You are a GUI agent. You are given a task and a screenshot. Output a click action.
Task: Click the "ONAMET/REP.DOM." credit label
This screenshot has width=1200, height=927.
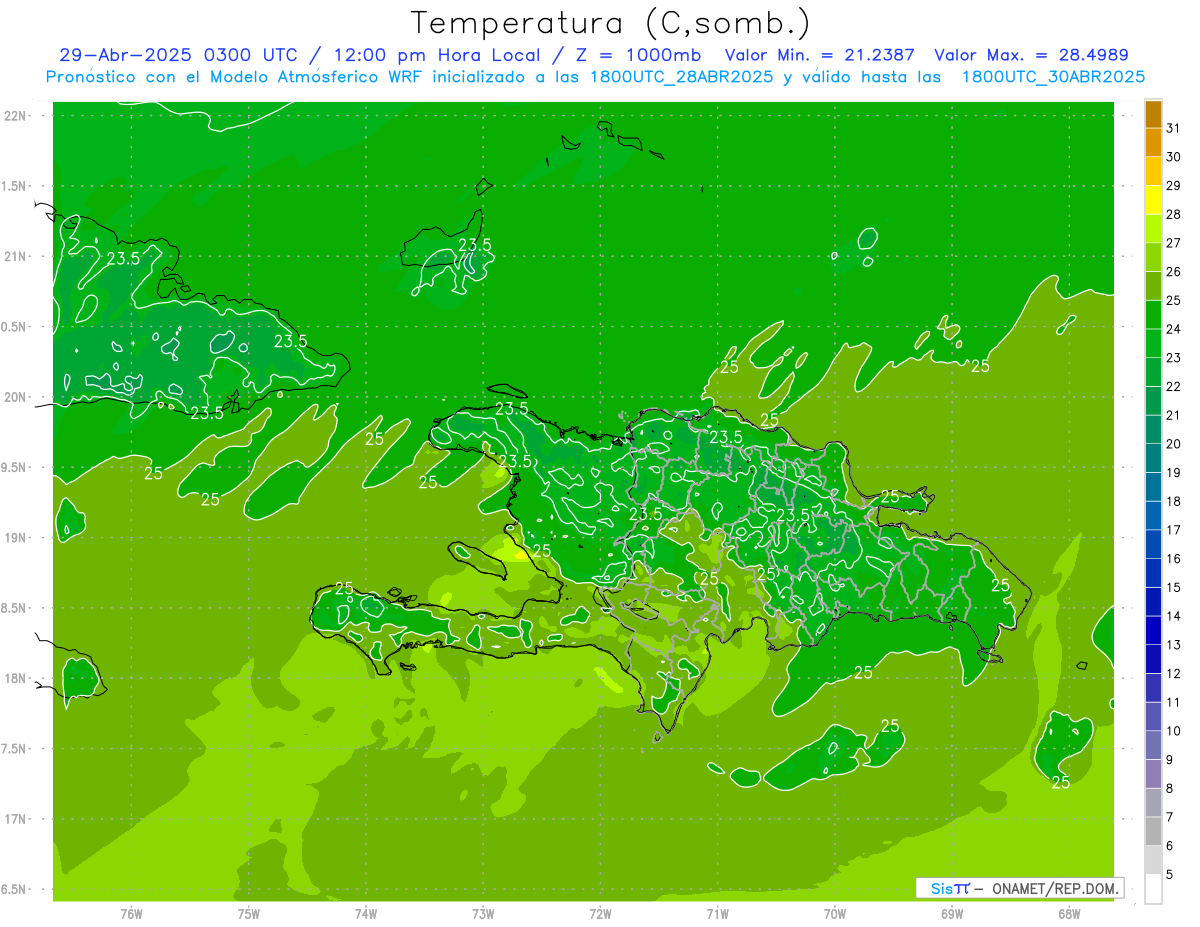[x=1054, y=888]
